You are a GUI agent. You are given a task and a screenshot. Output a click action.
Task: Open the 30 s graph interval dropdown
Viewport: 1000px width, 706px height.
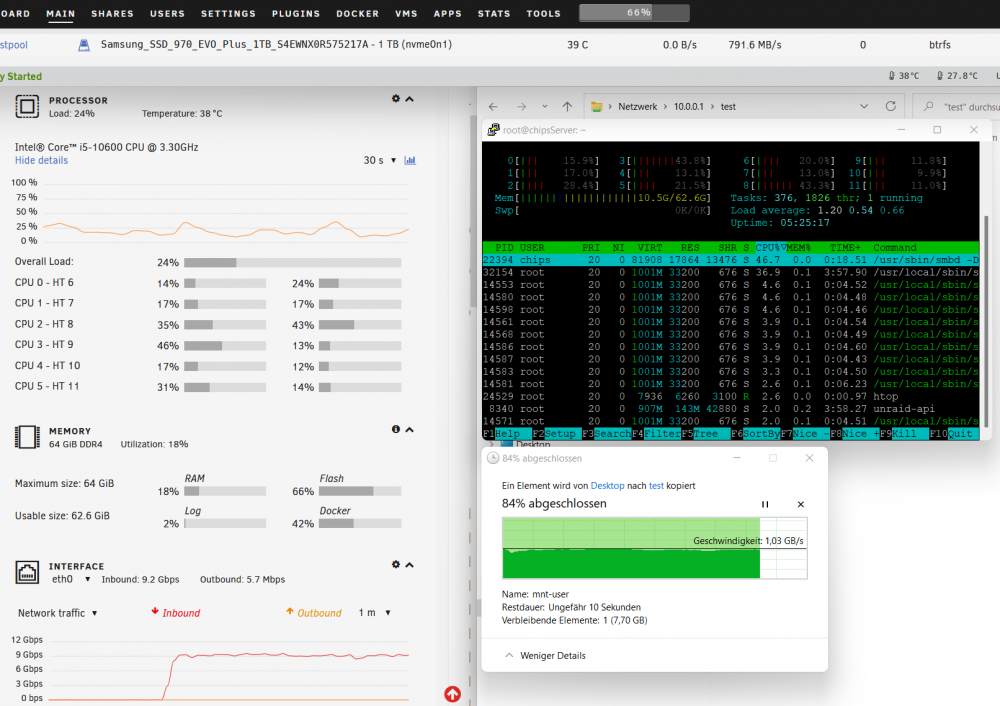(x=380, y=160)
